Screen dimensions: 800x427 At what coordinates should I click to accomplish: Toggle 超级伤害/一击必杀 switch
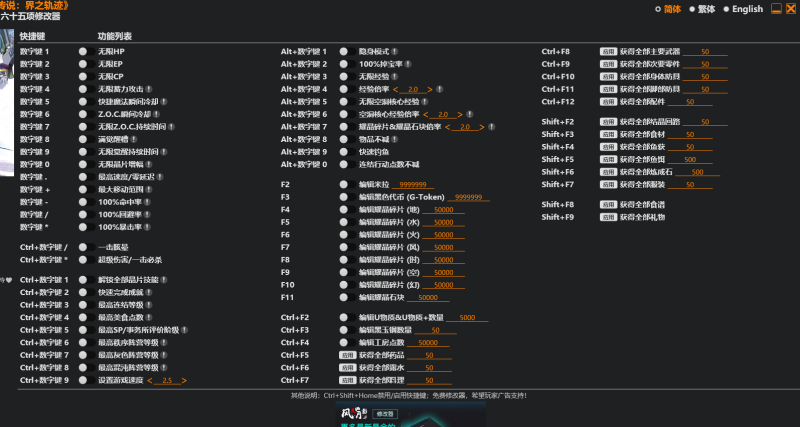[87, 260]
